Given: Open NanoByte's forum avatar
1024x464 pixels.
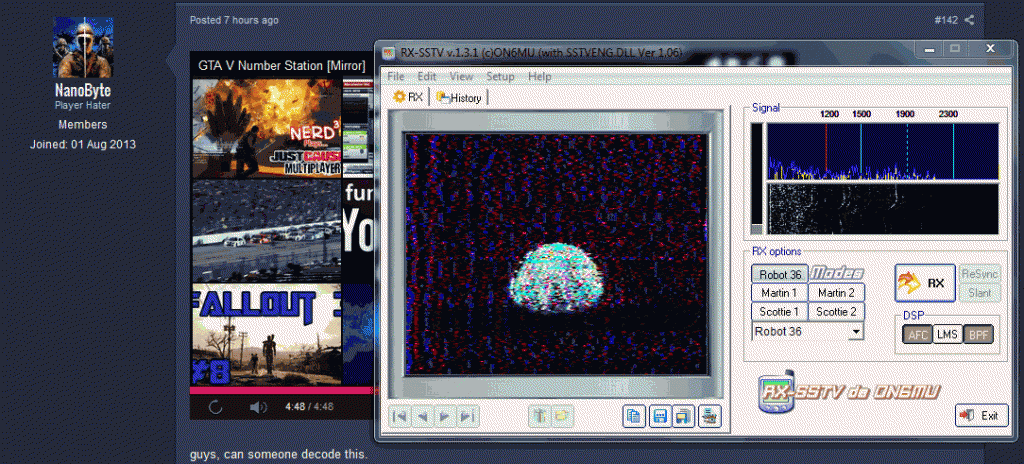Looking at the screenshot, I should (x=83, y=48).
